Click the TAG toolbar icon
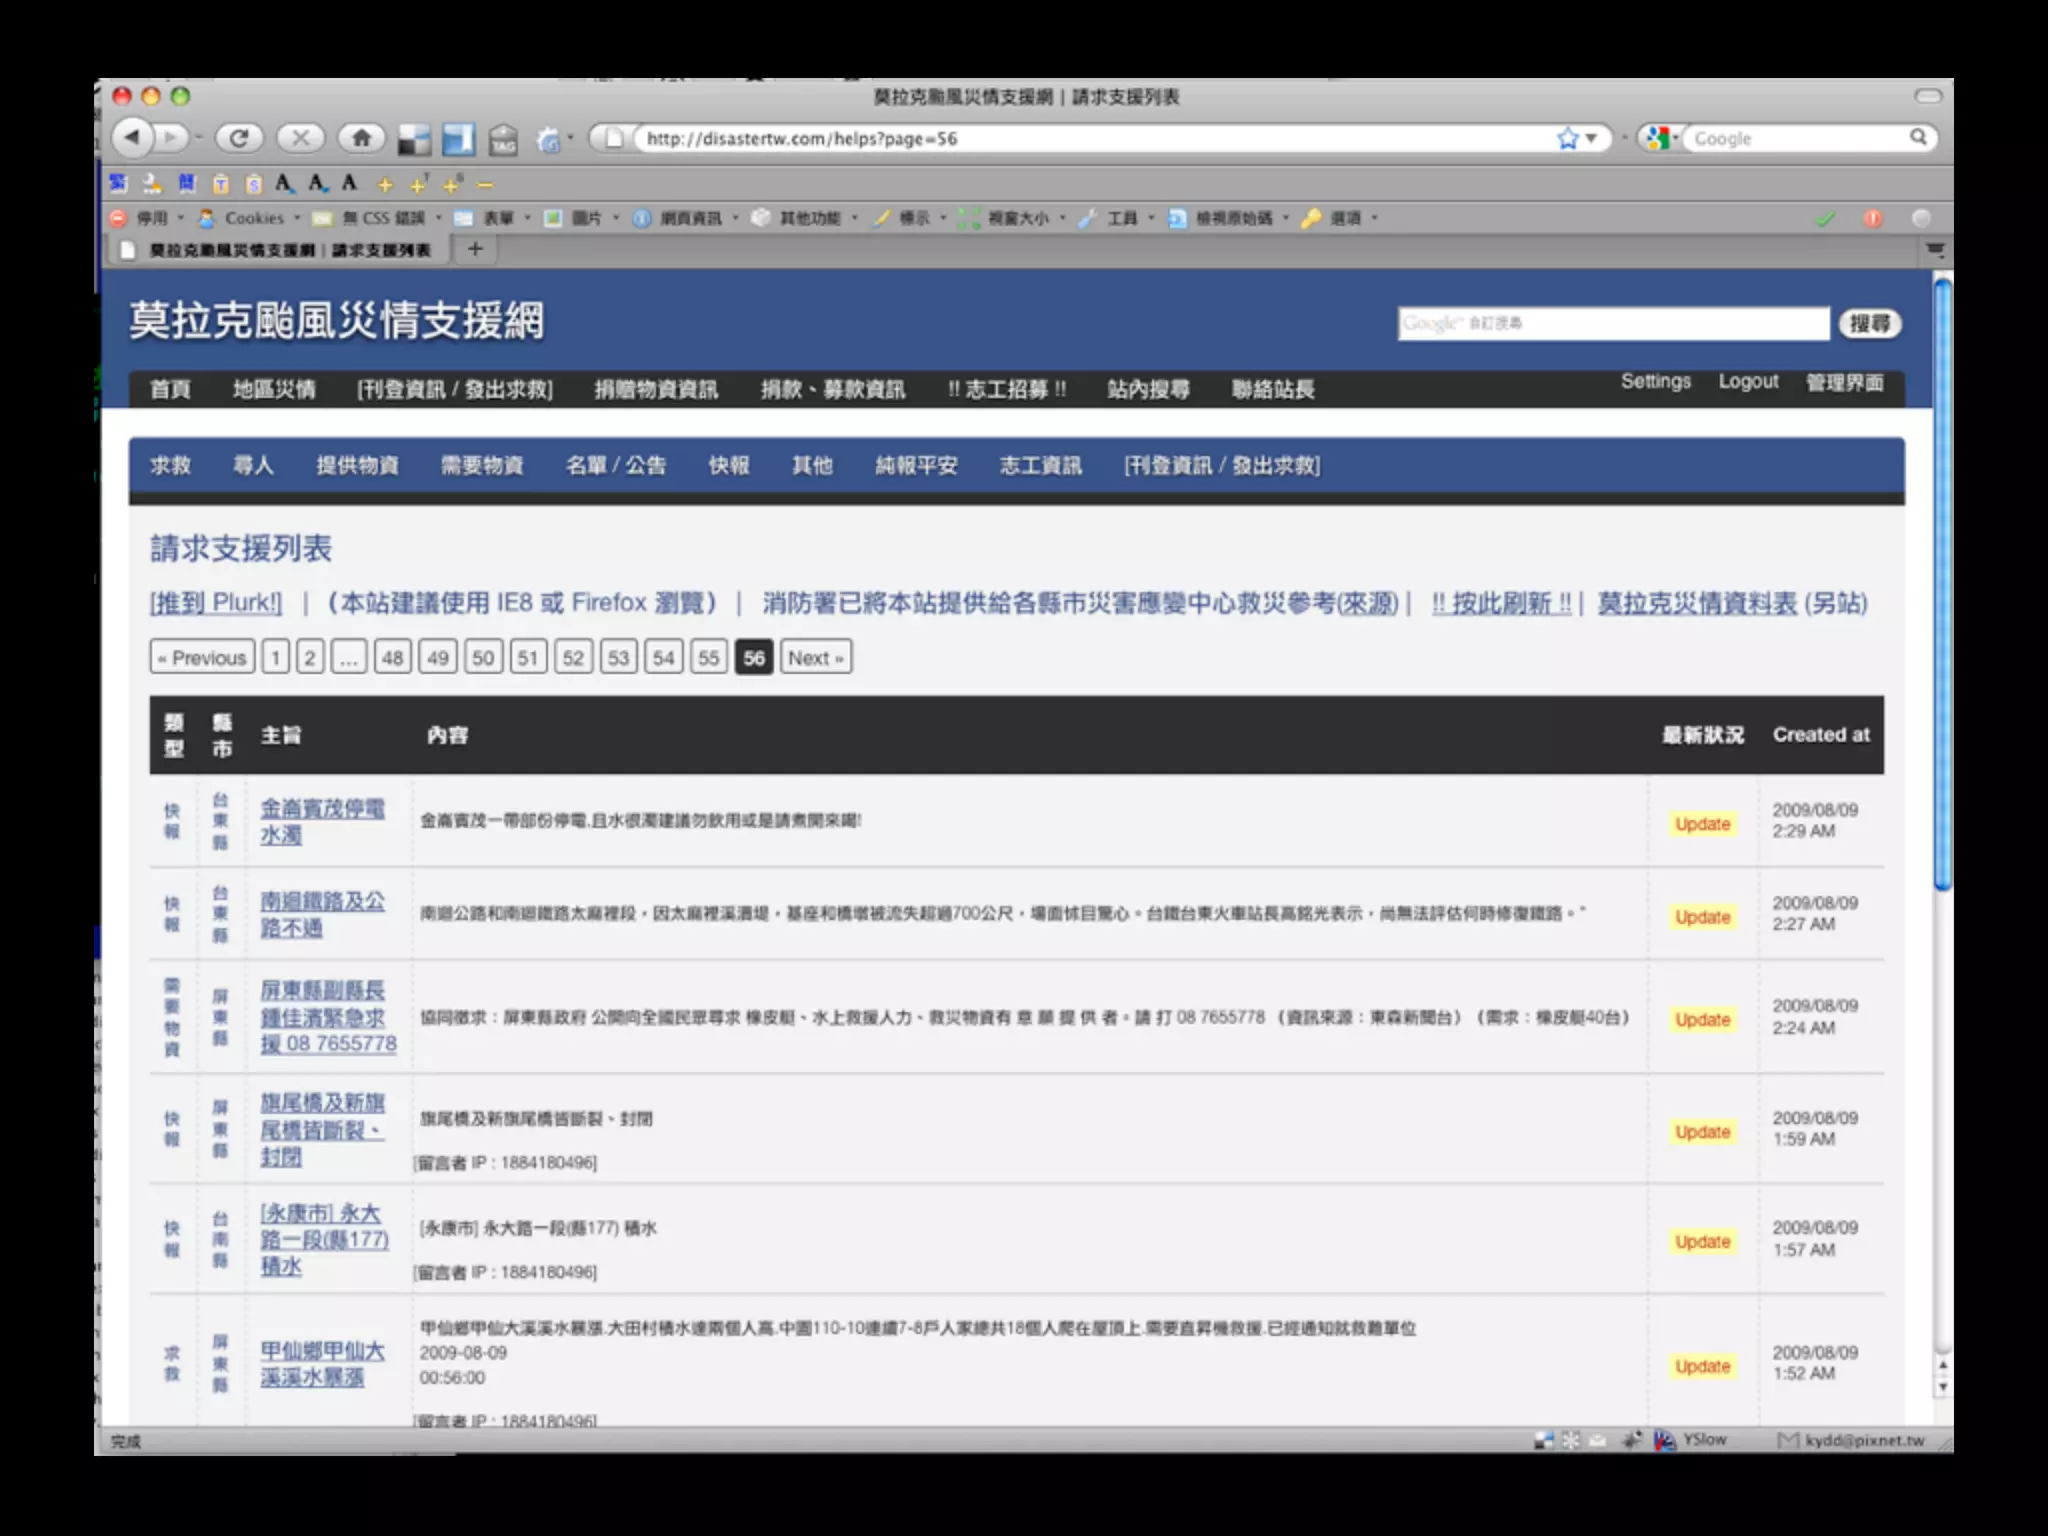The image size is (2048, 1536). pos(503,140)
